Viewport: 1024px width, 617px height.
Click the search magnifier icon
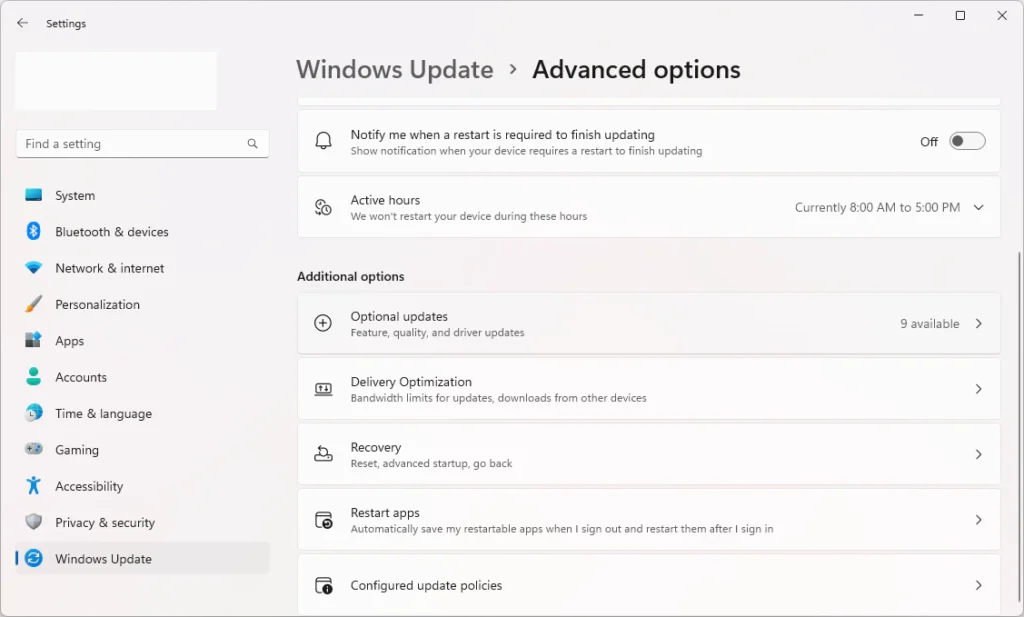coord(252,144)
